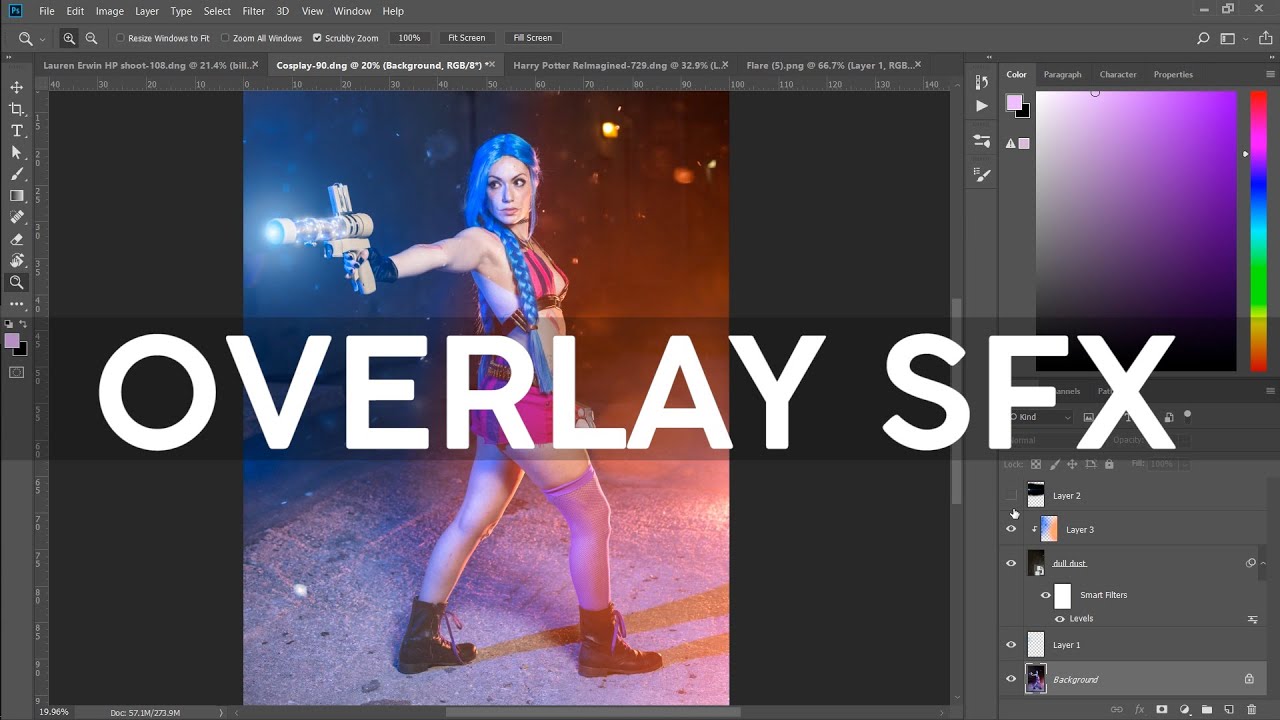Open the History panel icon
1280x720 pixels.
pyautogui.click(x=982, y=82)
